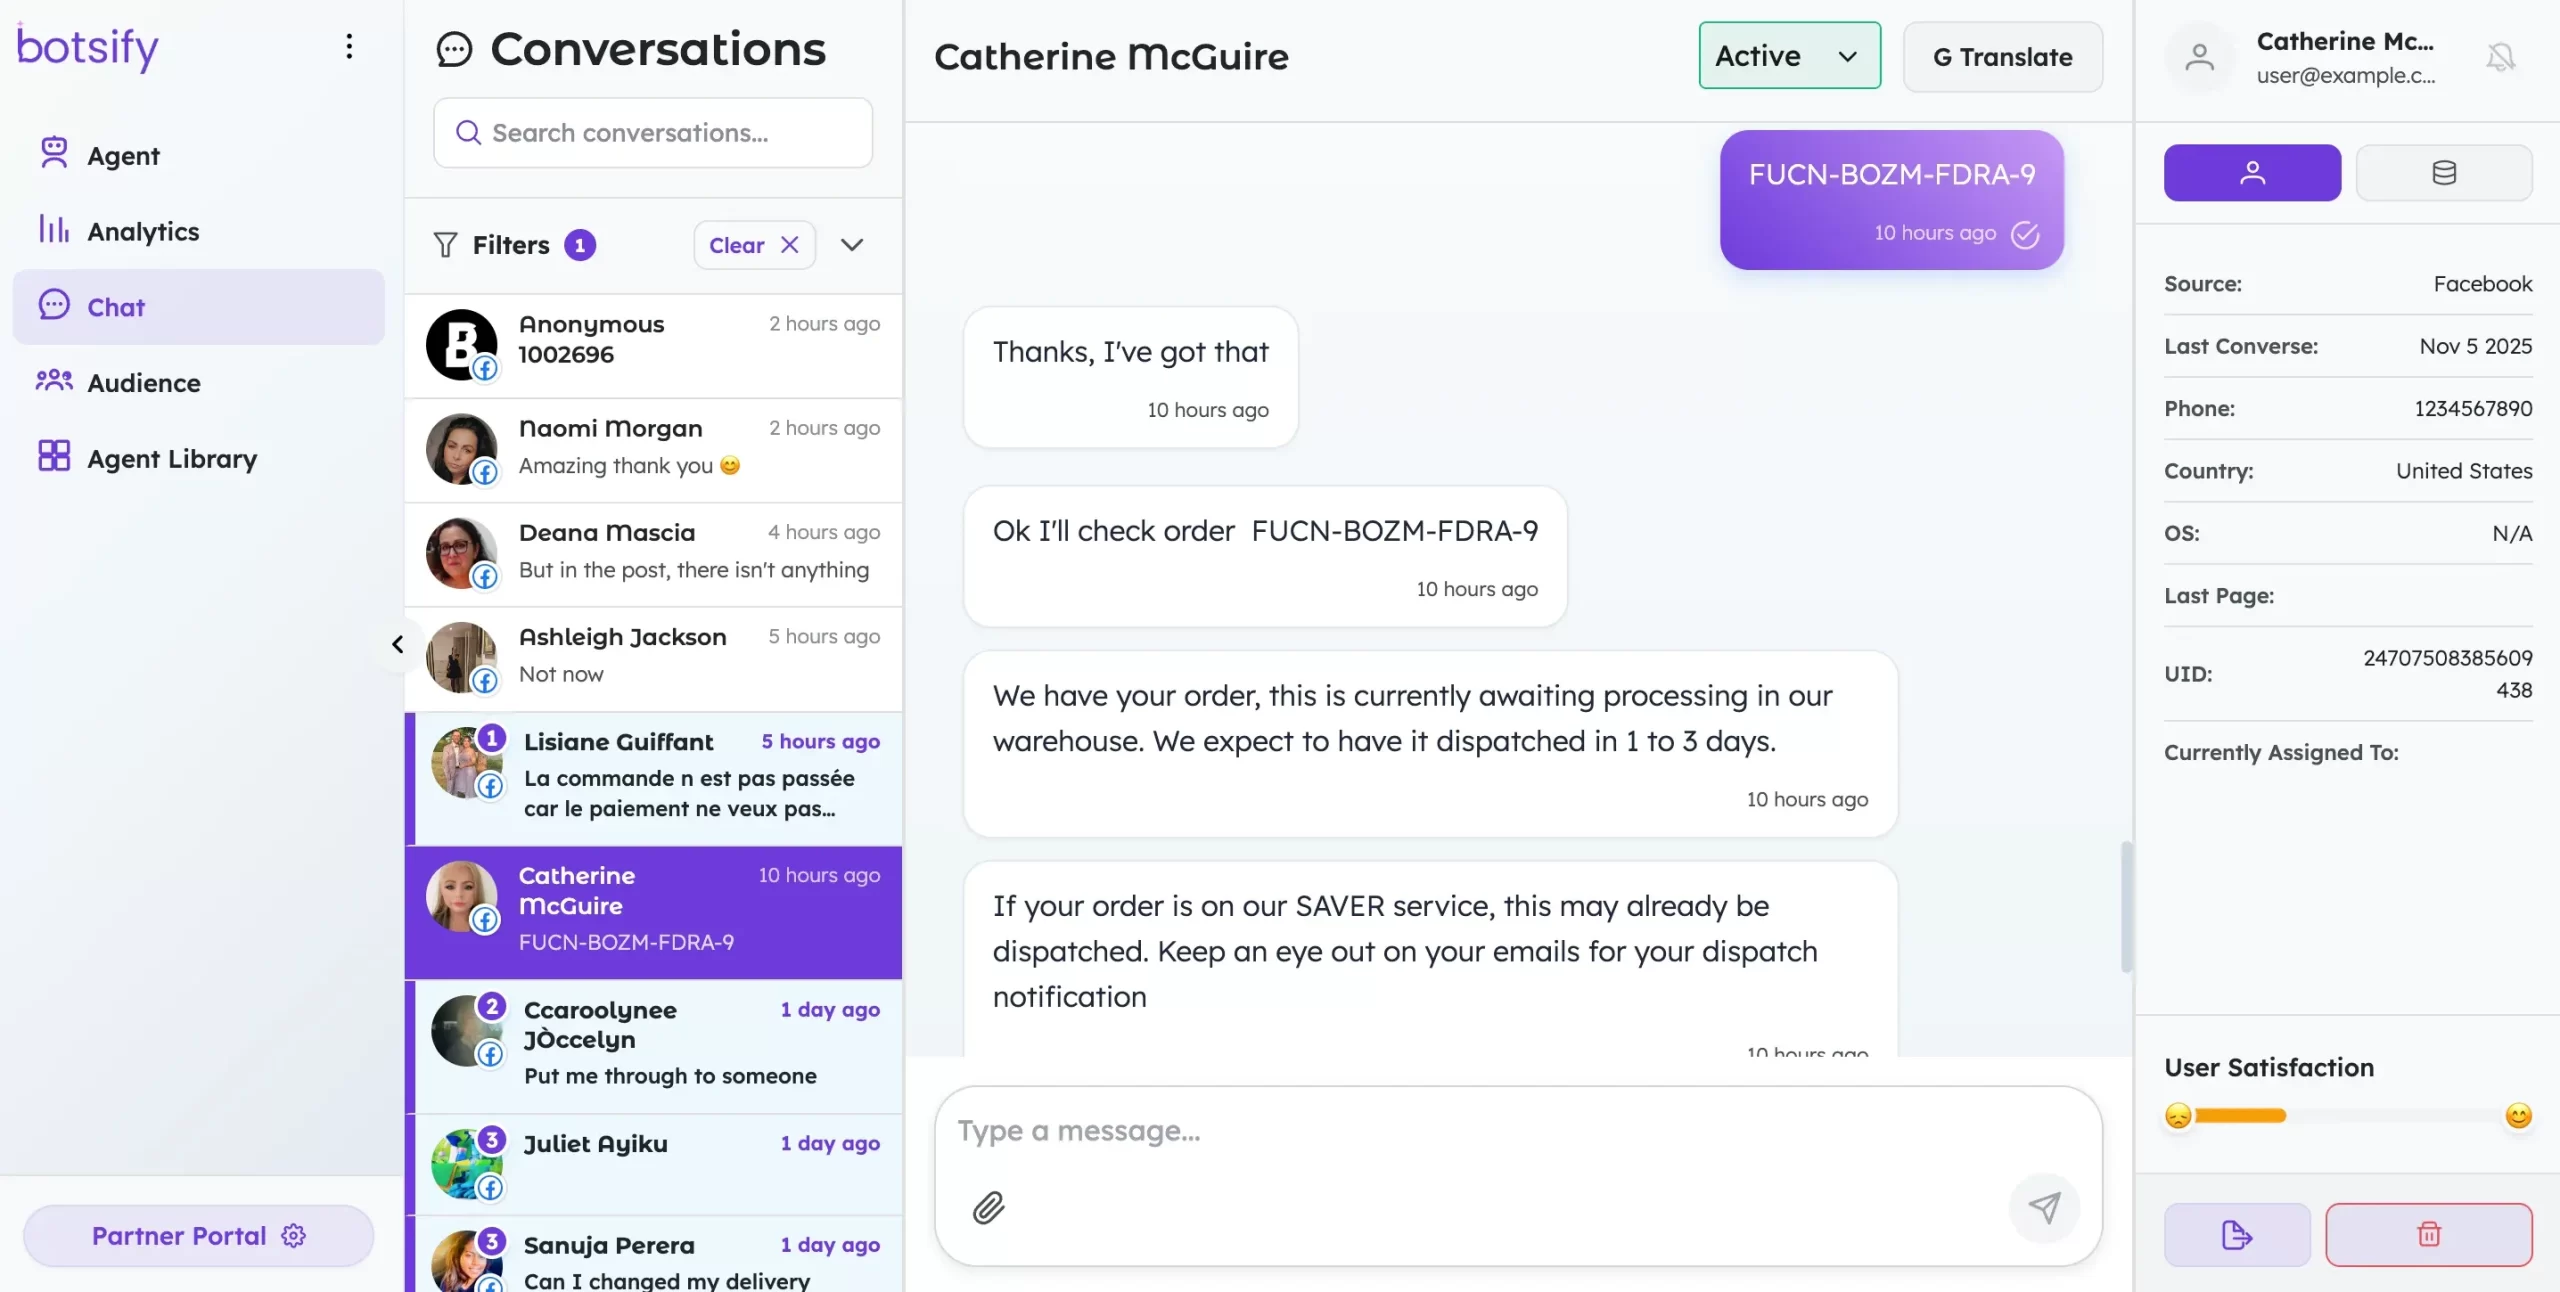Toggle the muted notification bell for Catherine
Image resolution: width=2560 pixels, height=1292 pixels.
[x=2499, y=57]
